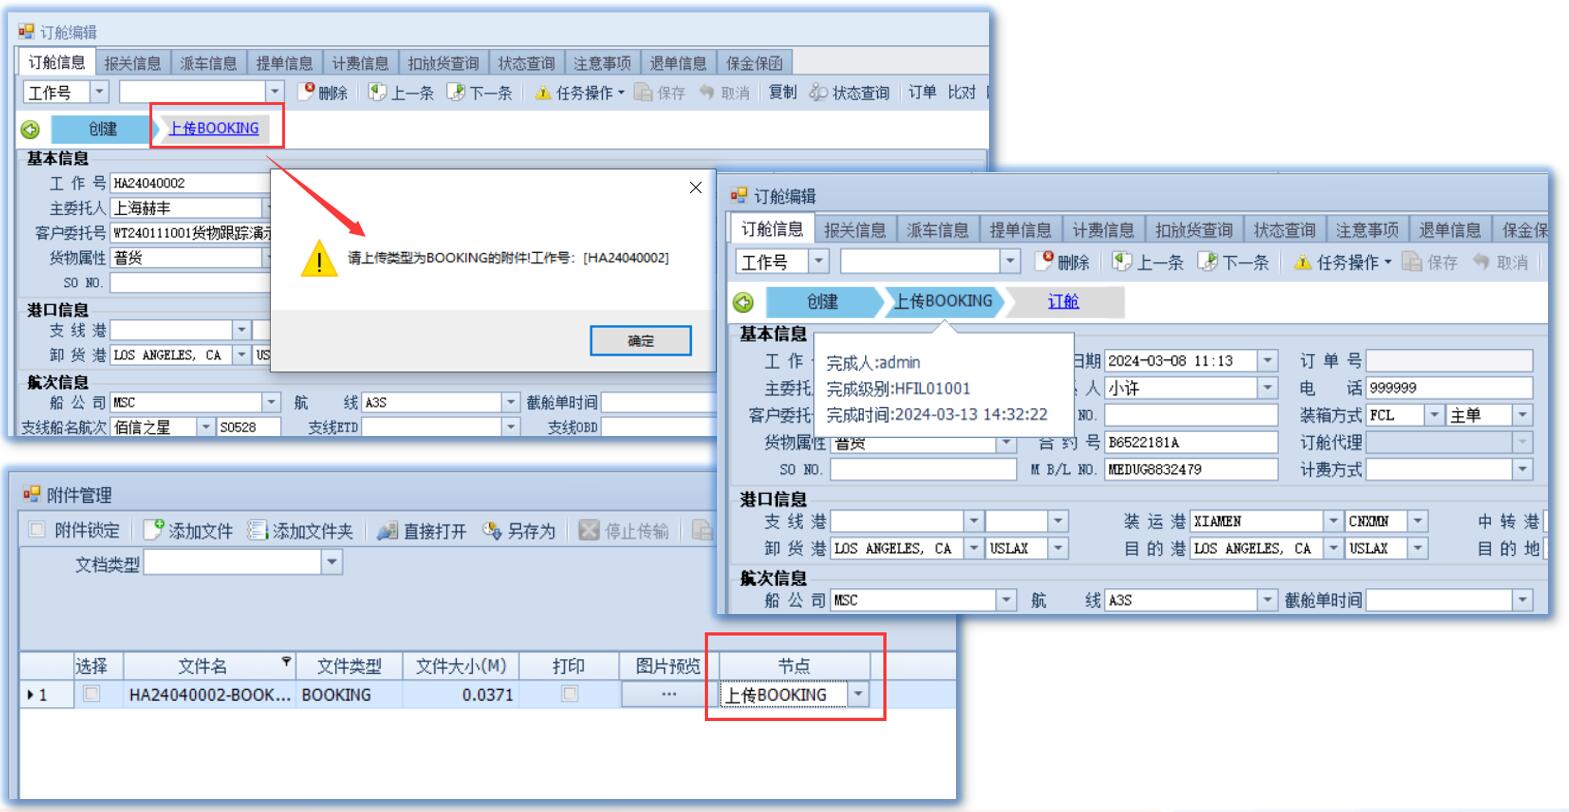Click 客户委托号 field WT240111001
1569x812 pixels.
[190, 233]
